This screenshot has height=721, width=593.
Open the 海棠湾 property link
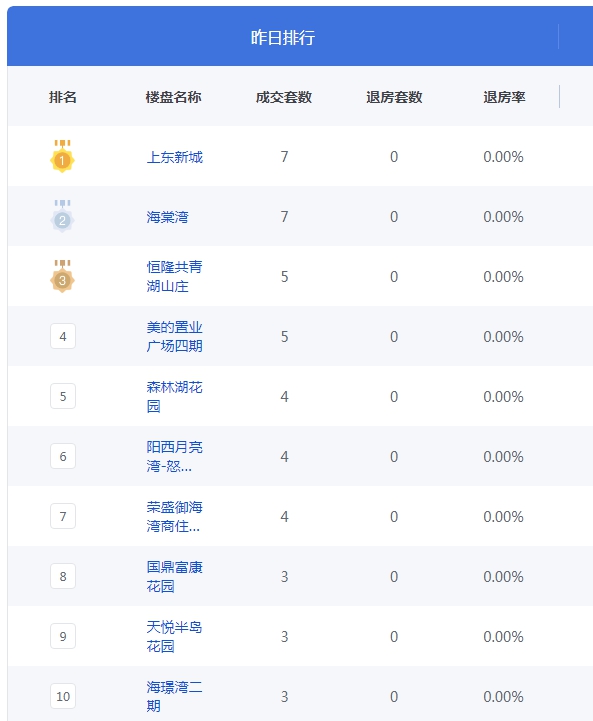click(x=167, y=217)
